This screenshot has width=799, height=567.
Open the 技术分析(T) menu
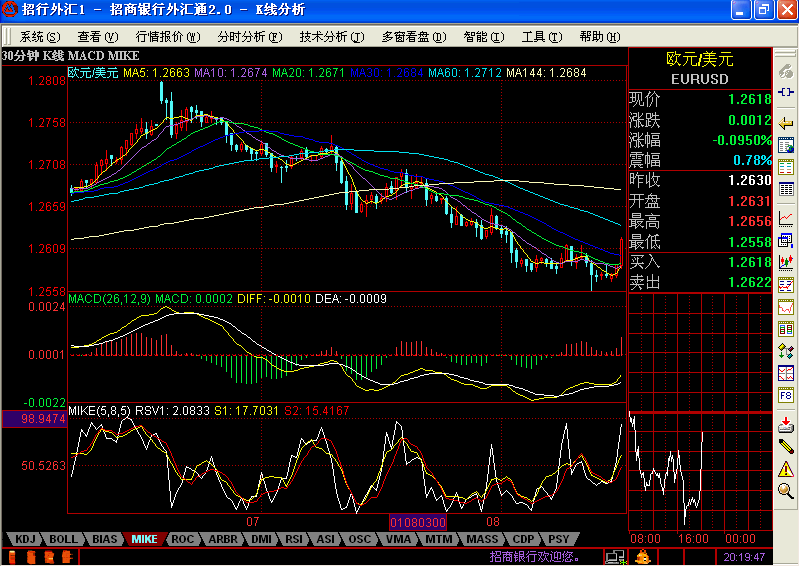(332, 37)
